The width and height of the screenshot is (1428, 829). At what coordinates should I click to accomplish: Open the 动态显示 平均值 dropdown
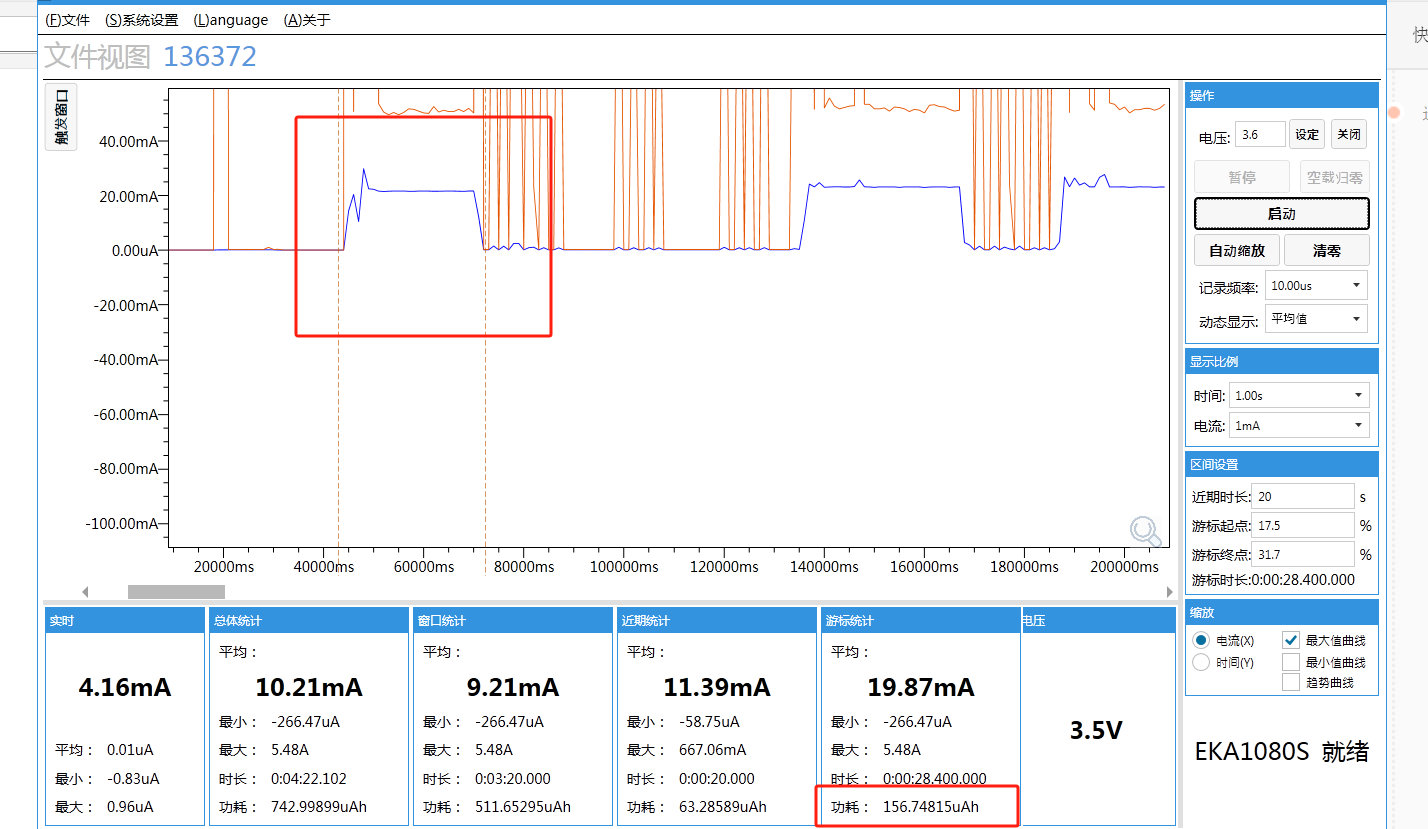tap(1316, 319)
